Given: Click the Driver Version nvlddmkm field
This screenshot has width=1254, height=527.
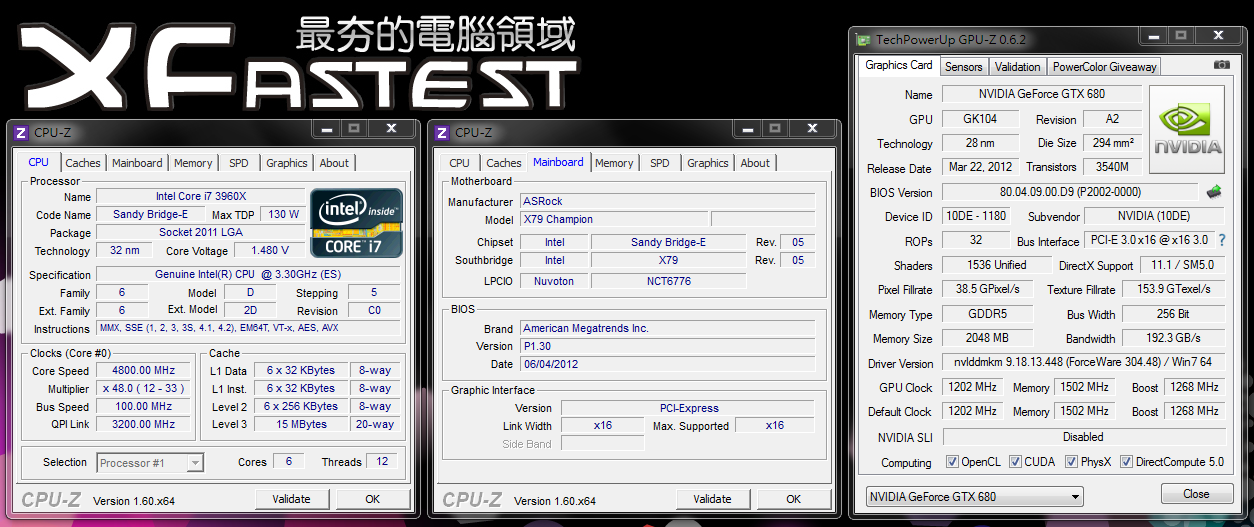Looking at the screenshot, I should click(1084, 363).
